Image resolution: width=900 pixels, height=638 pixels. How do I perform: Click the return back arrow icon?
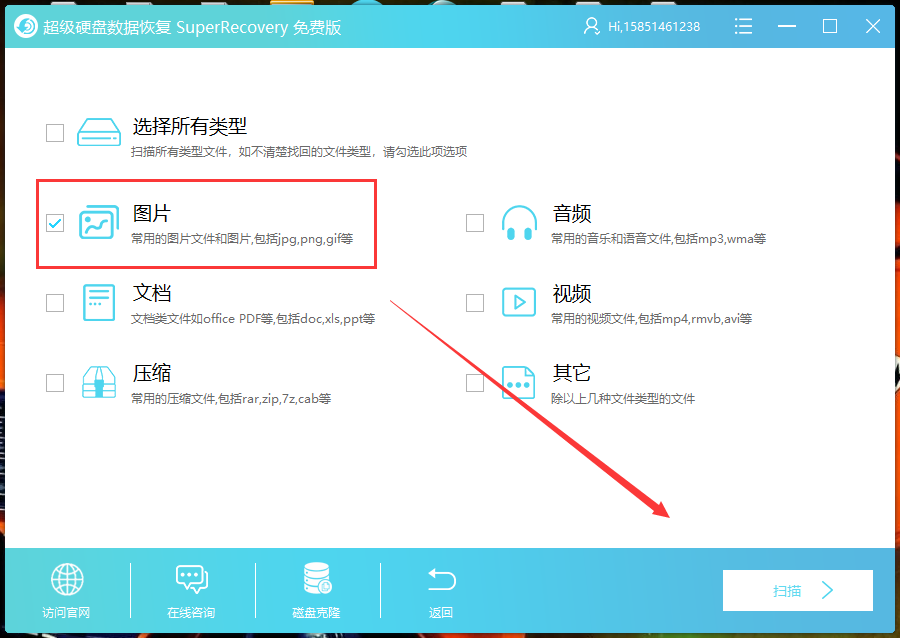[441, 579]
